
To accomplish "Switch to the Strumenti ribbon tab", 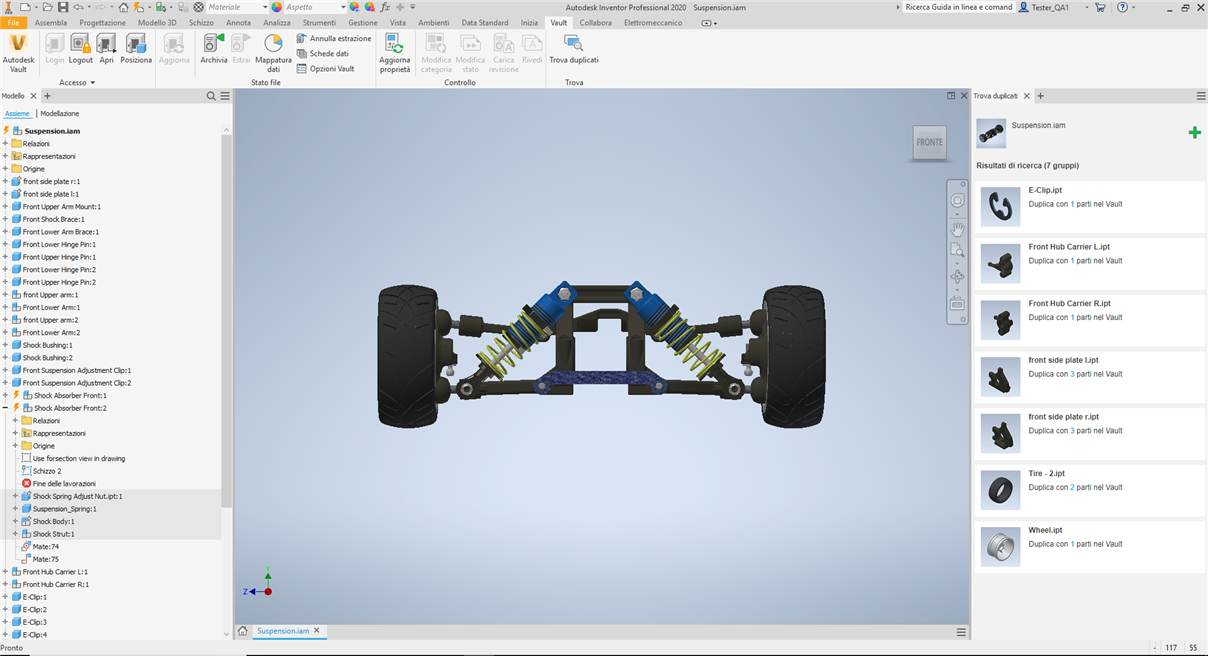I will coord(319,22).
